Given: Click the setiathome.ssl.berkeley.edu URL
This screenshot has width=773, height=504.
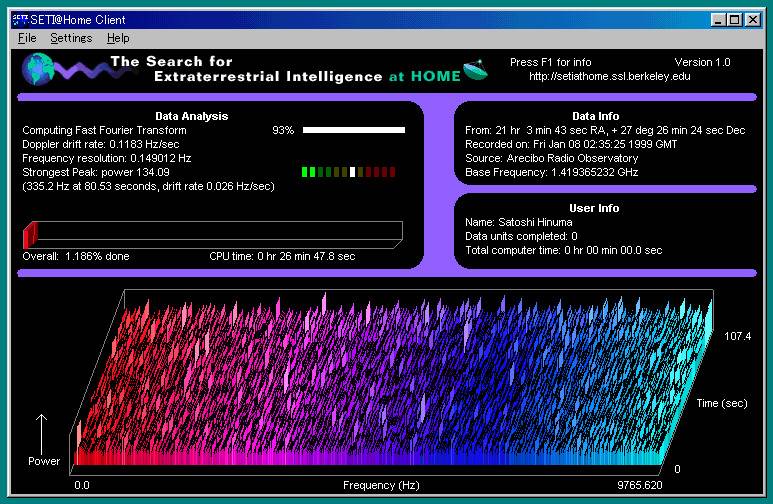Looking at the screenshot, I should click(x=609, y=76).
